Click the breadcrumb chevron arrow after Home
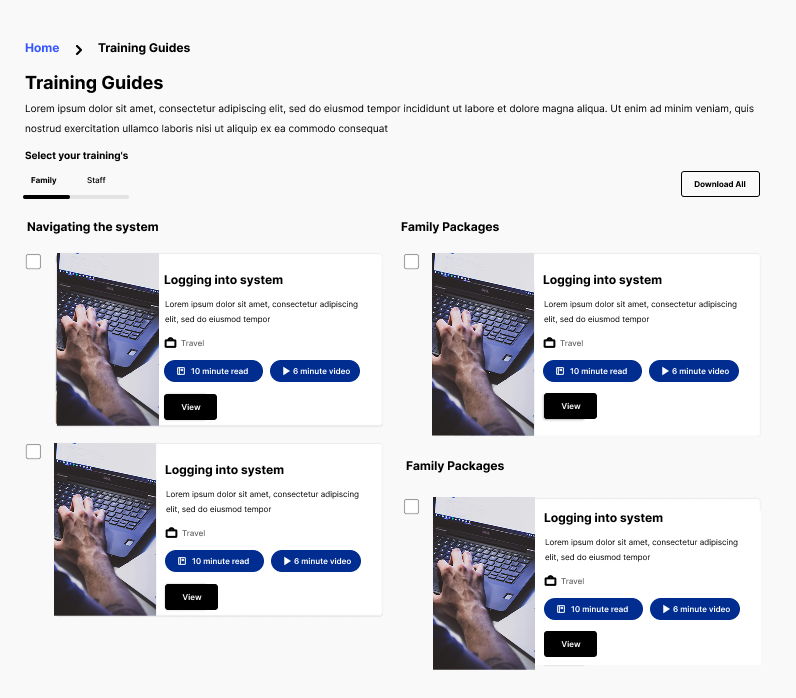The width and height of the screenshot is (796, 698). tap(79, 49)
